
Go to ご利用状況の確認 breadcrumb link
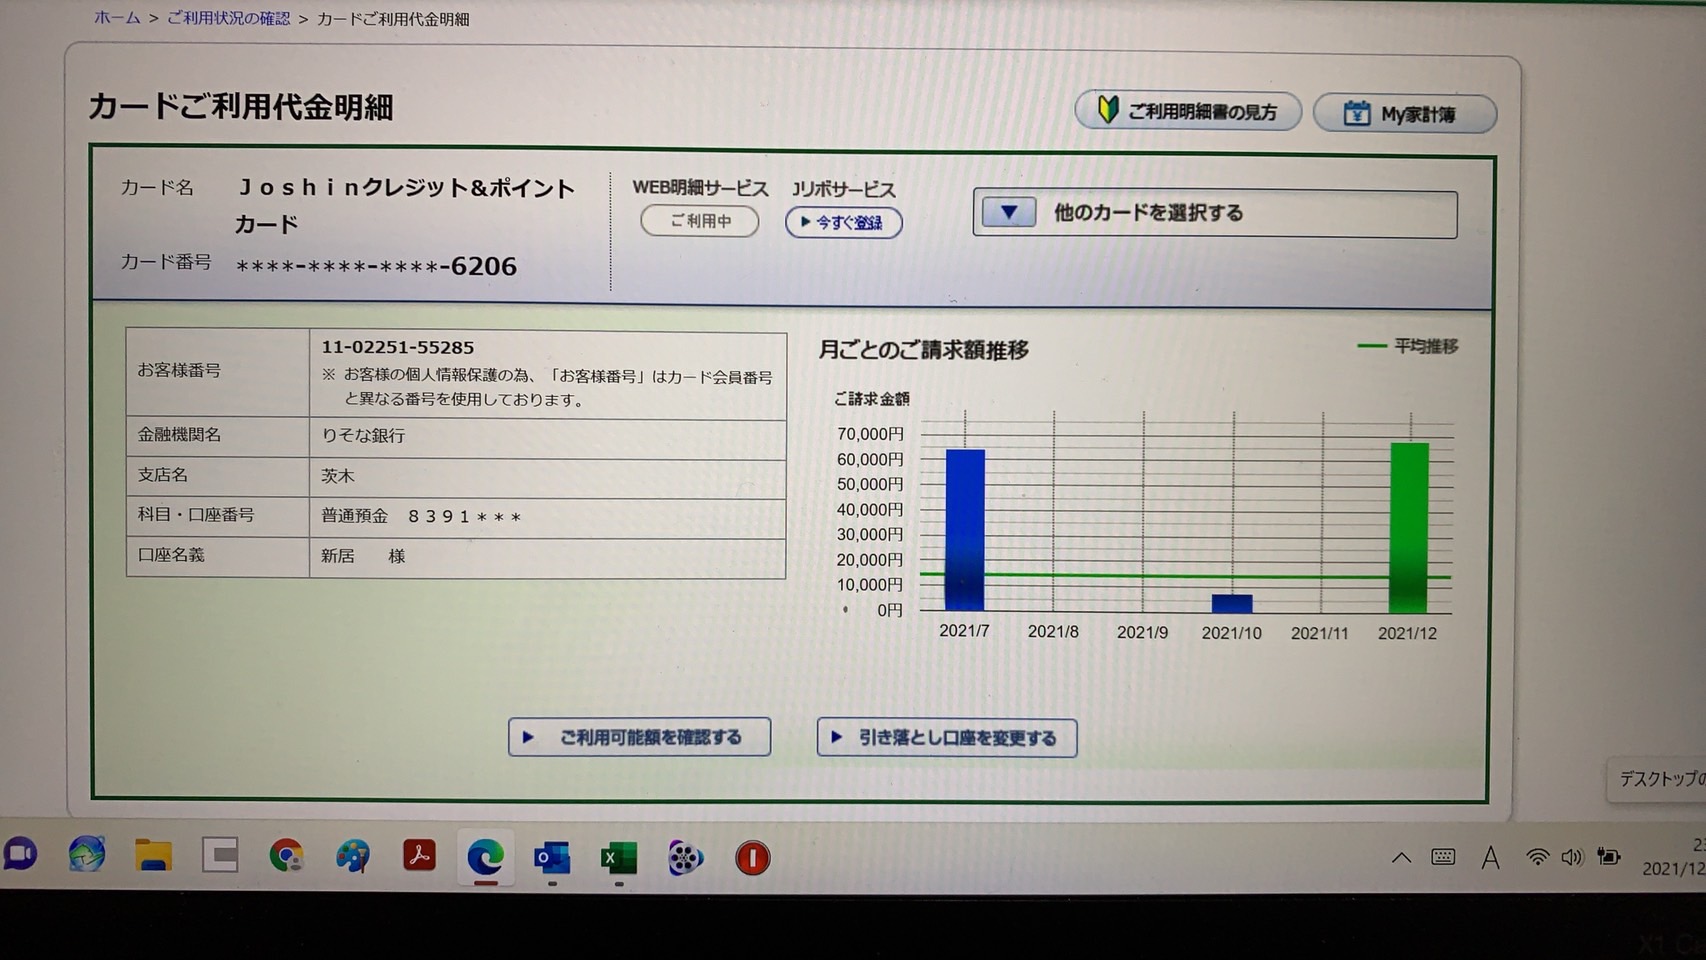228,18
